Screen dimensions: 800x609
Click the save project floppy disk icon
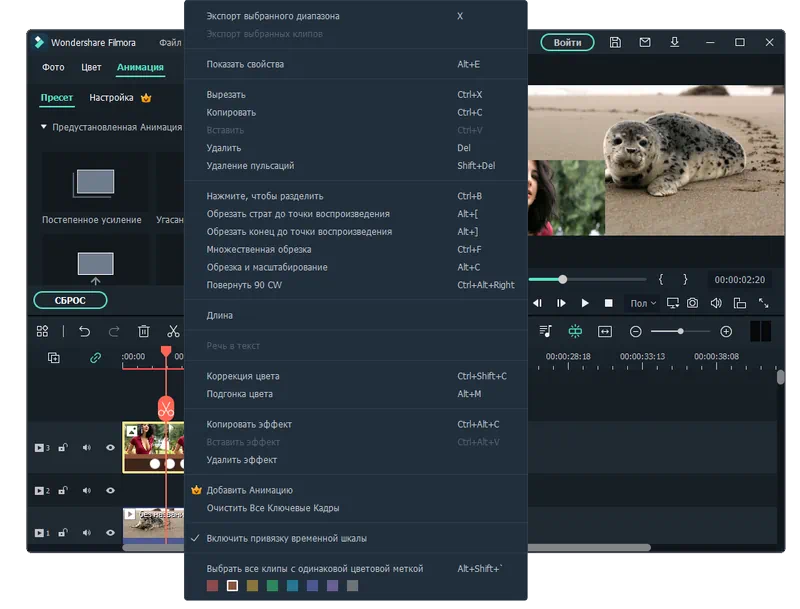(615, 43)
